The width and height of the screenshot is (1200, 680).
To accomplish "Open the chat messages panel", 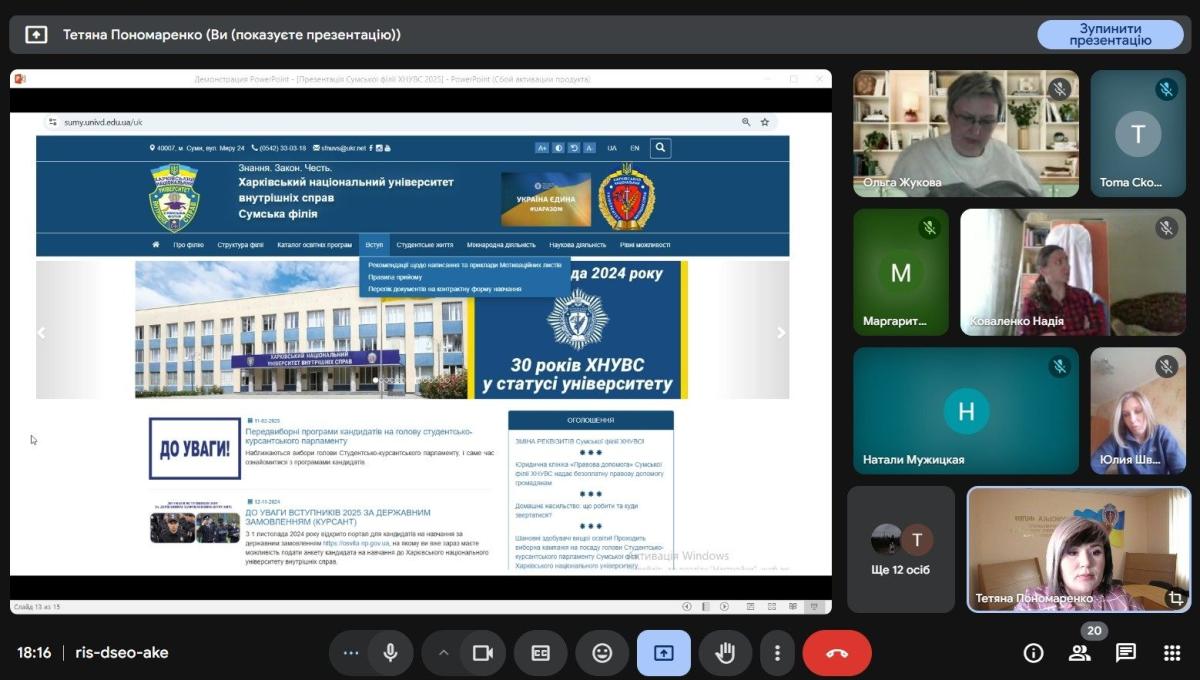I will pyautogui.click(x=1126, y=653).
